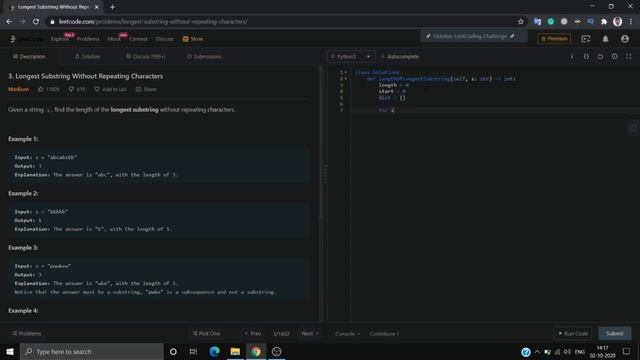This screenshot has width=640, height=360.
Task: Open the Action Center notifications
Action: (x=626, y=351)
